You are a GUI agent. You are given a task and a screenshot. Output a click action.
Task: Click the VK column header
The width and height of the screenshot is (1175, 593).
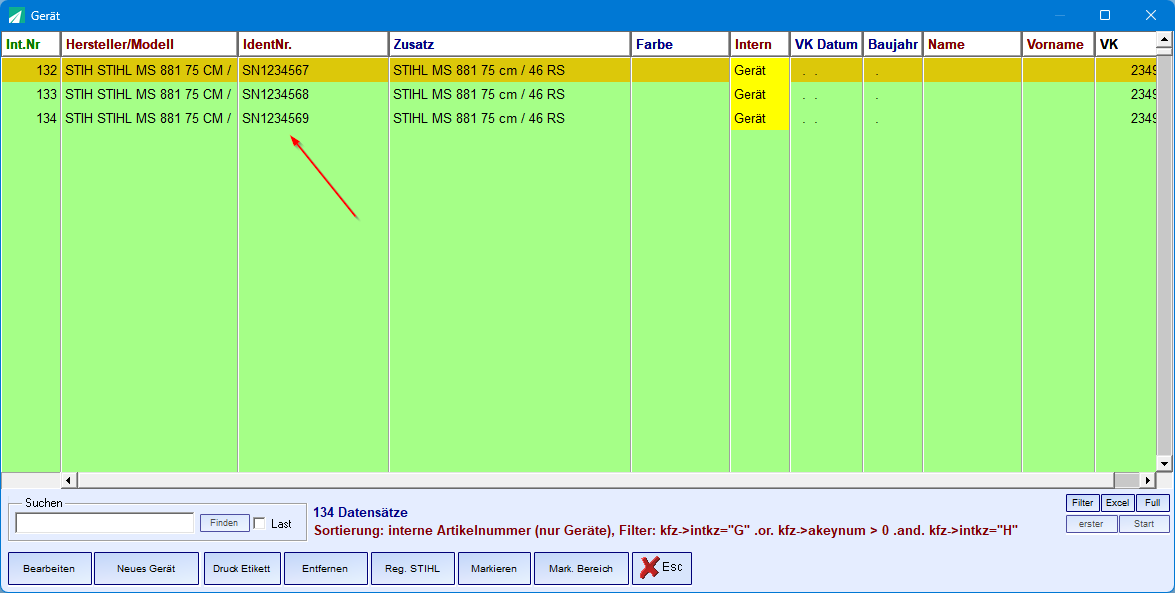[x=1126, y=44]
